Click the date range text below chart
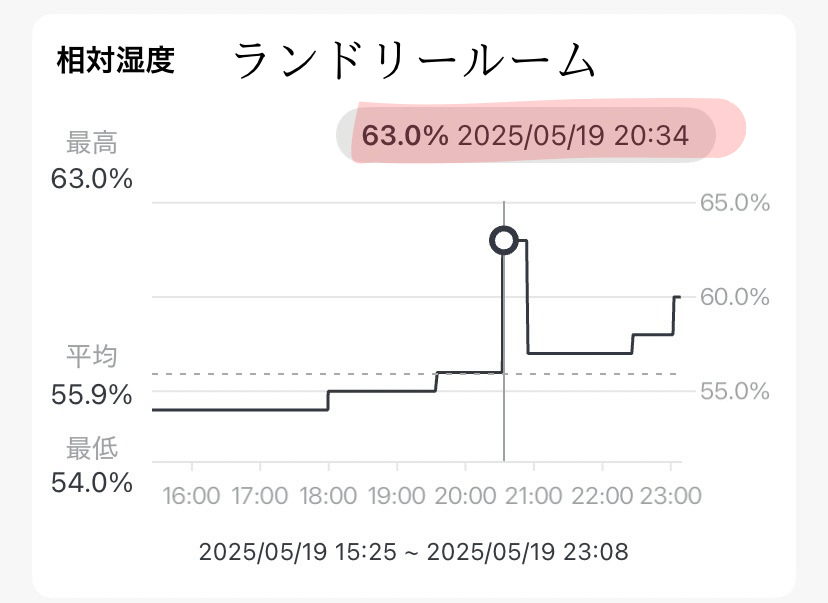Image resolution: width=828 pixels, height=603 pixels. point(414,551)
